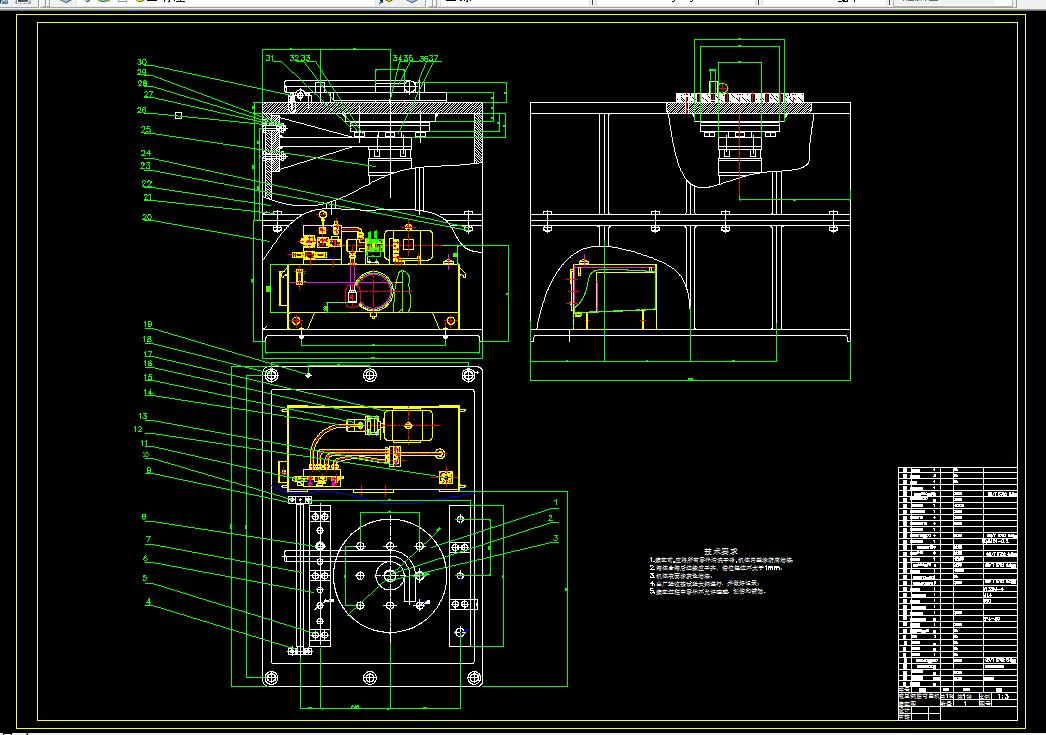Select part callout number 23
Viewport: 1046px width, 735px height.
(x=145, y=165)
